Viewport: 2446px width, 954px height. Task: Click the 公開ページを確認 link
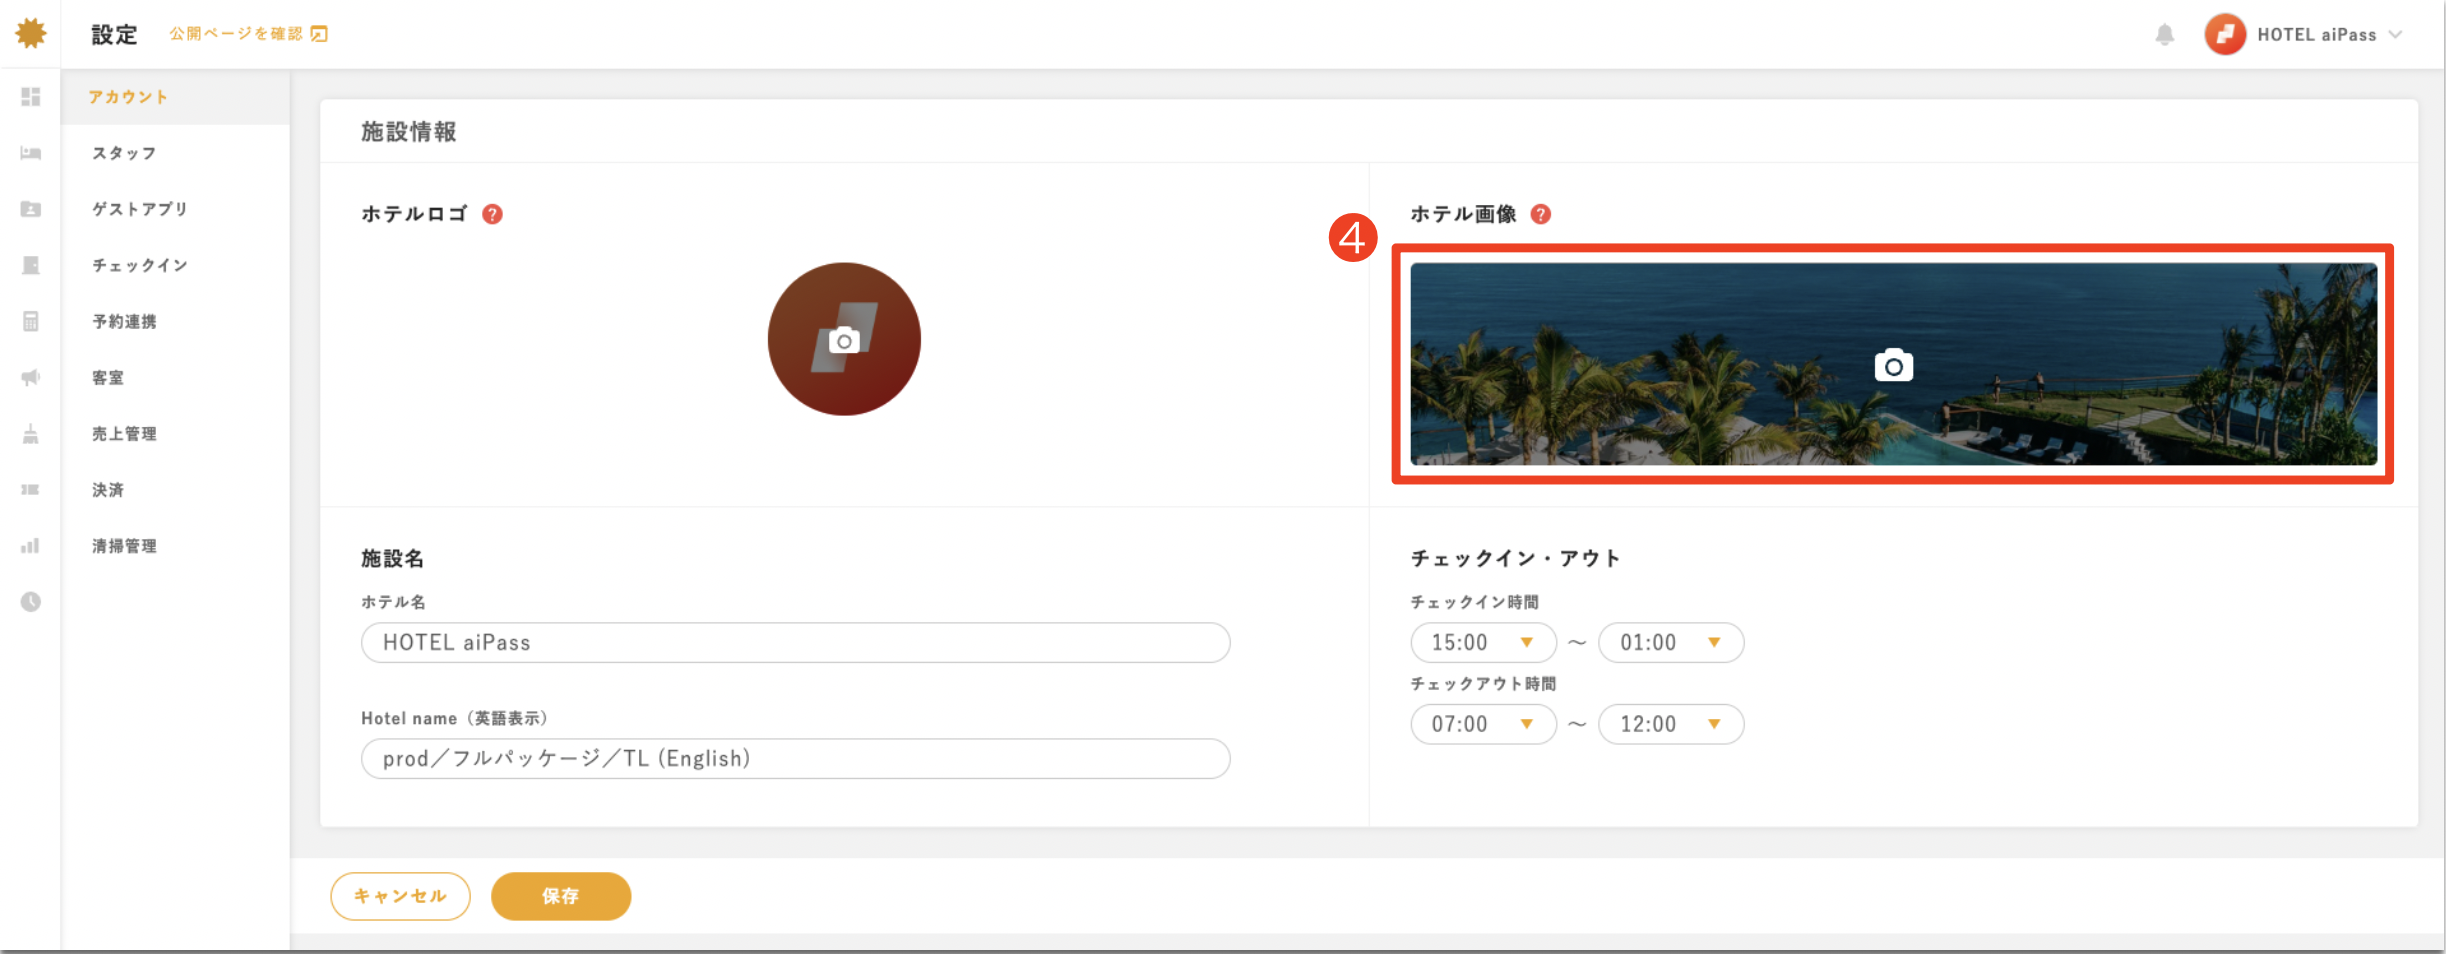[236, 34]
